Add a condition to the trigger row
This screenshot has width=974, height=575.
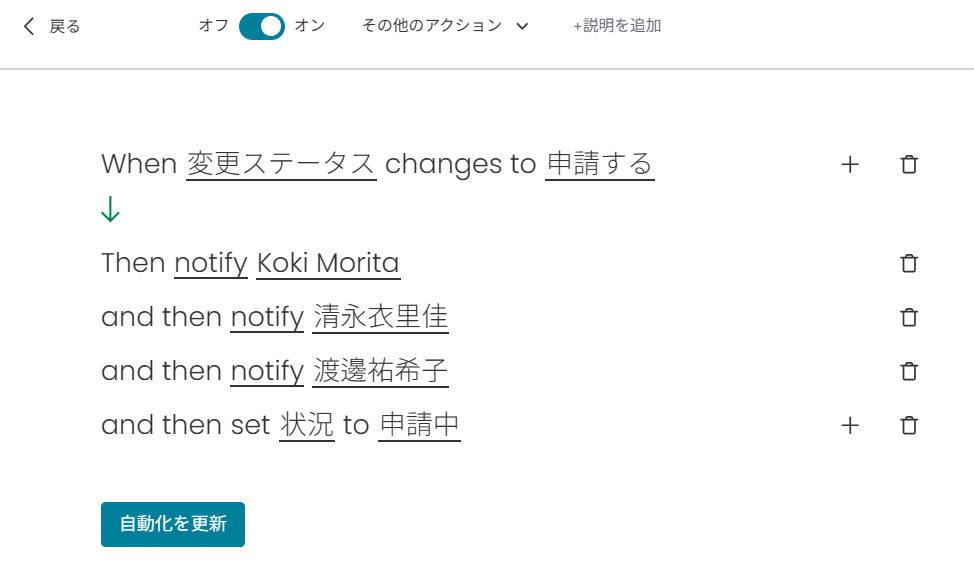tap(850, 165)
